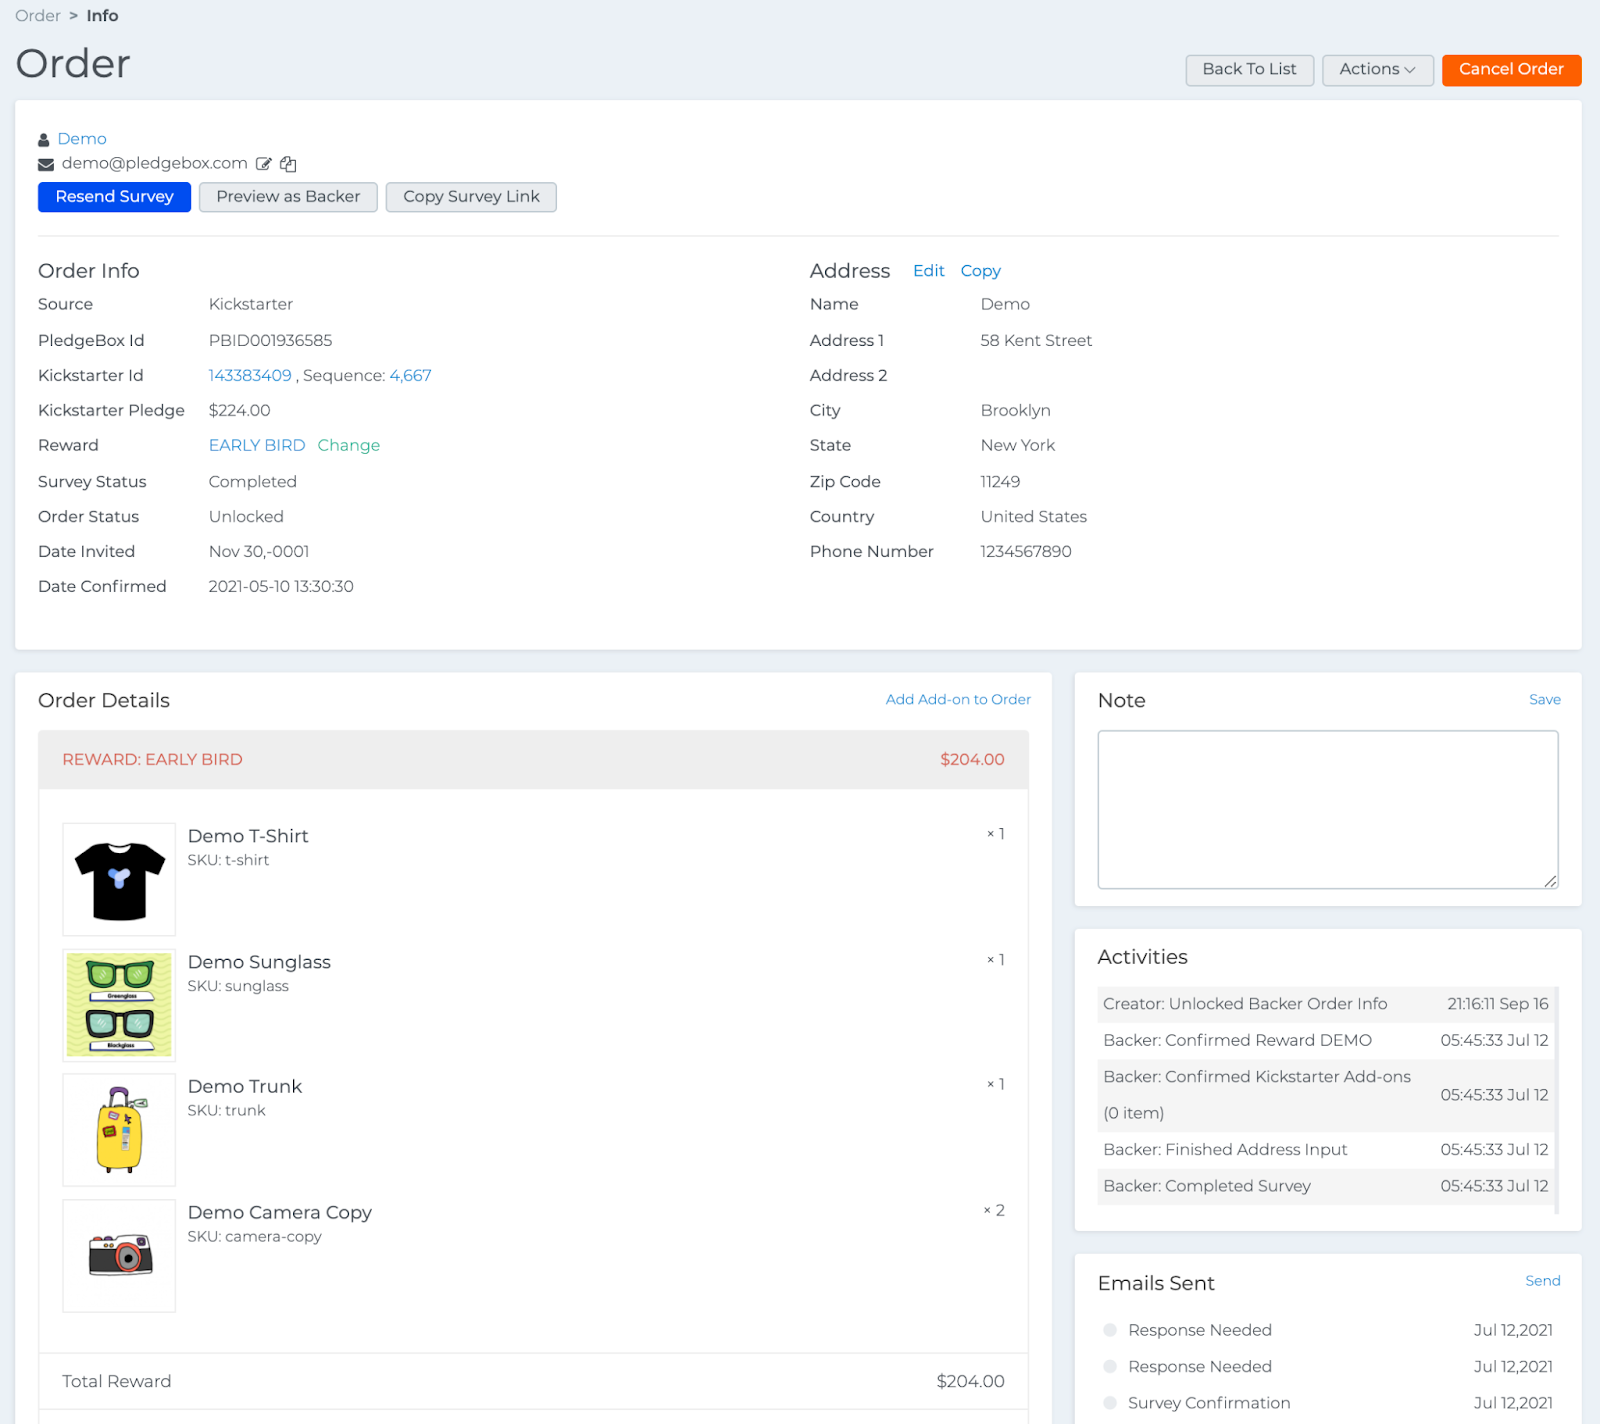The height and width of the screenshot is (1424, 1600).
Task: Click the Date Confirmed value 2021-05-10 13:30:30
Action: pos(281,587)
